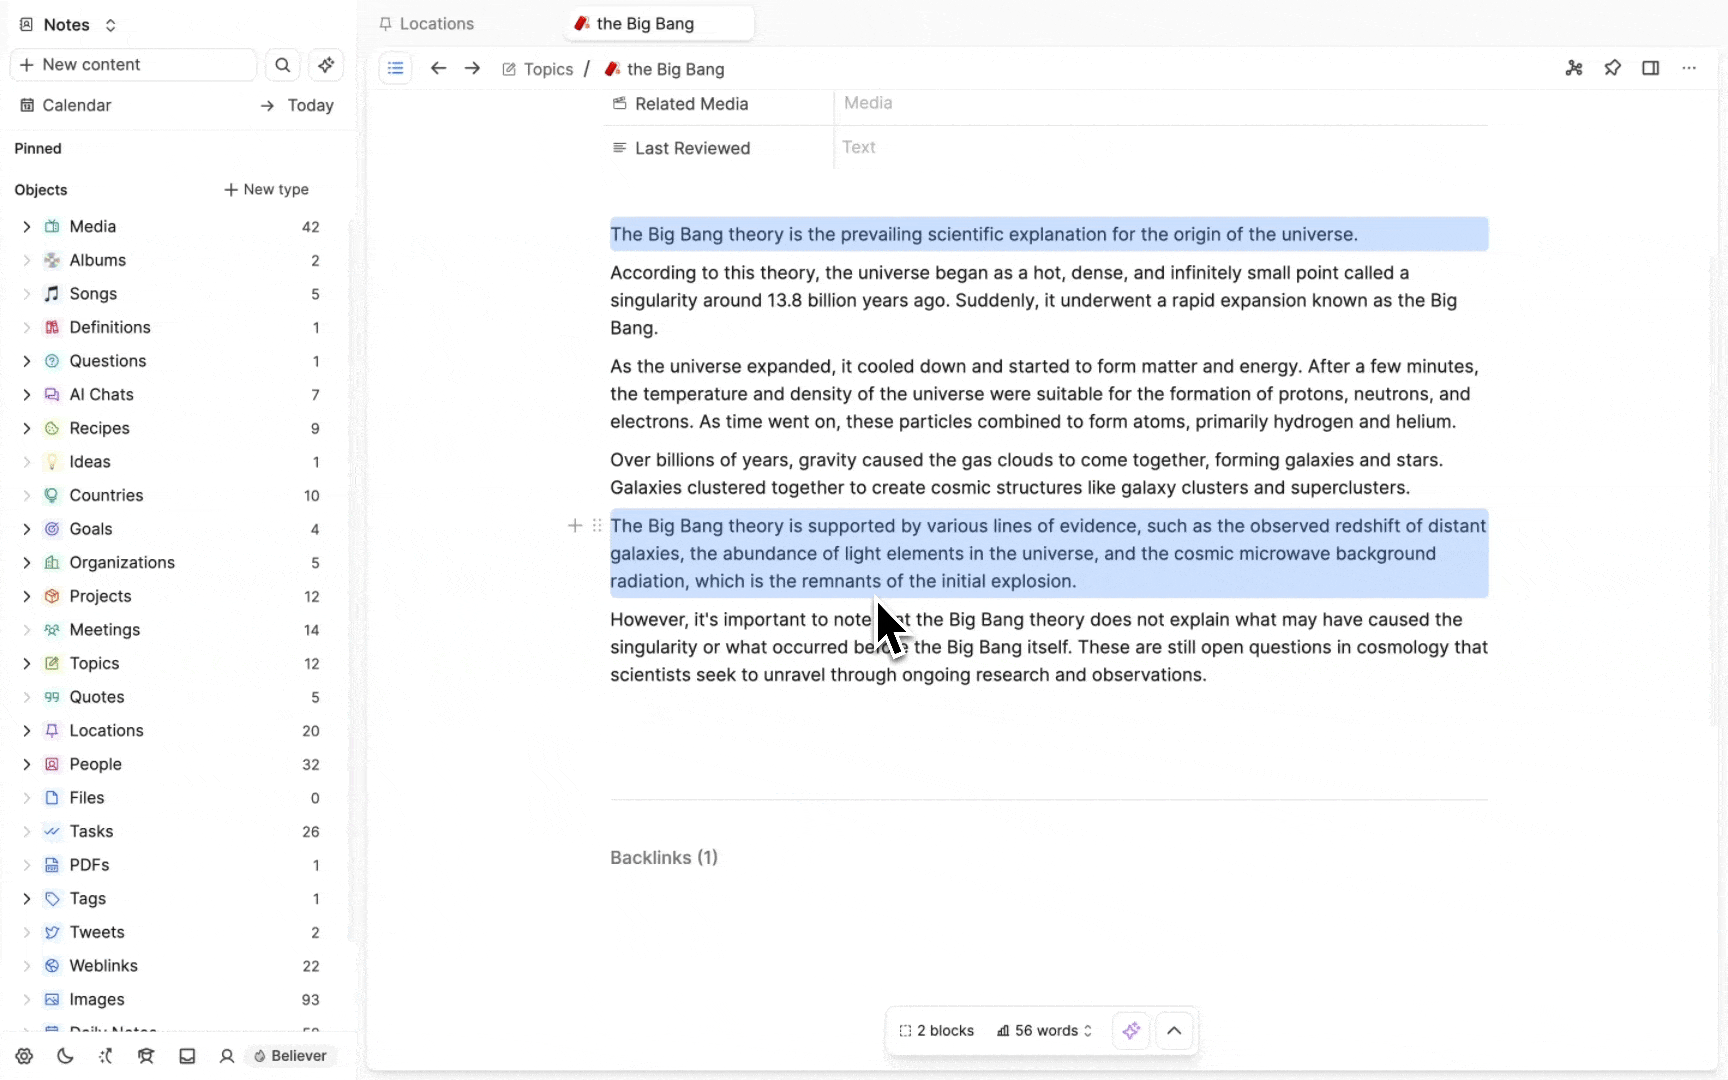This screenshot has width=1728, height=1080.
Task: Click the profile person icon at bottom
Action: (226, 1056)
